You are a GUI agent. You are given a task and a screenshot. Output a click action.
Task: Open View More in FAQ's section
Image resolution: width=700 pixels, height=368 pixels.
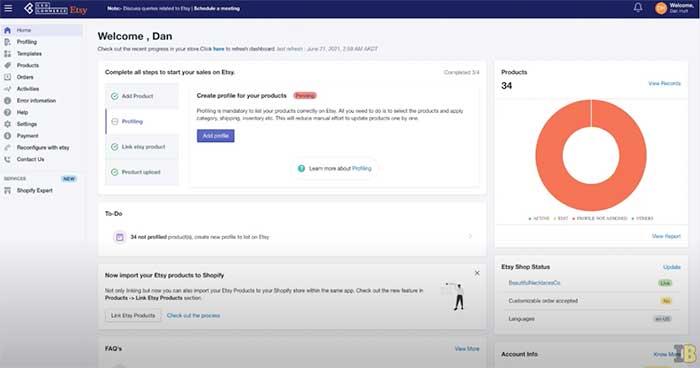pyautogui.click(x=467, y=349)
